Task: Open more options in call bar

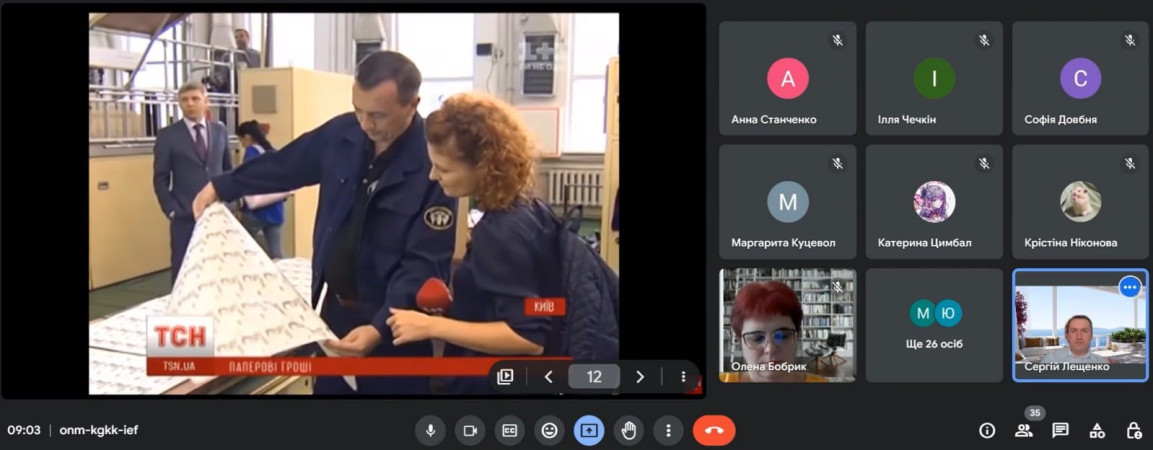Action: [x=668, y=430]
